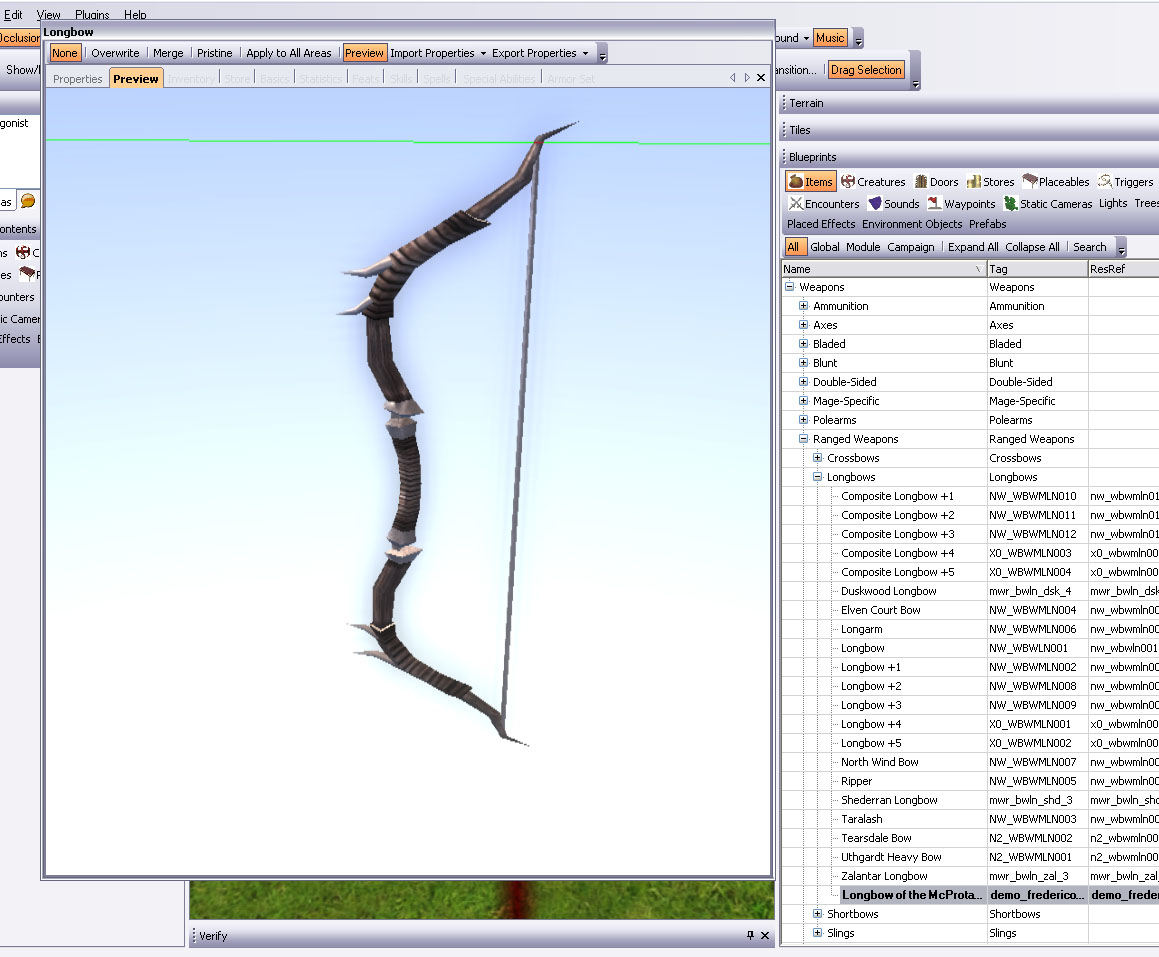The width and height of the screenshot is (1159, 957).
Task: Toggle Merge mode
Action: (168, 53)
